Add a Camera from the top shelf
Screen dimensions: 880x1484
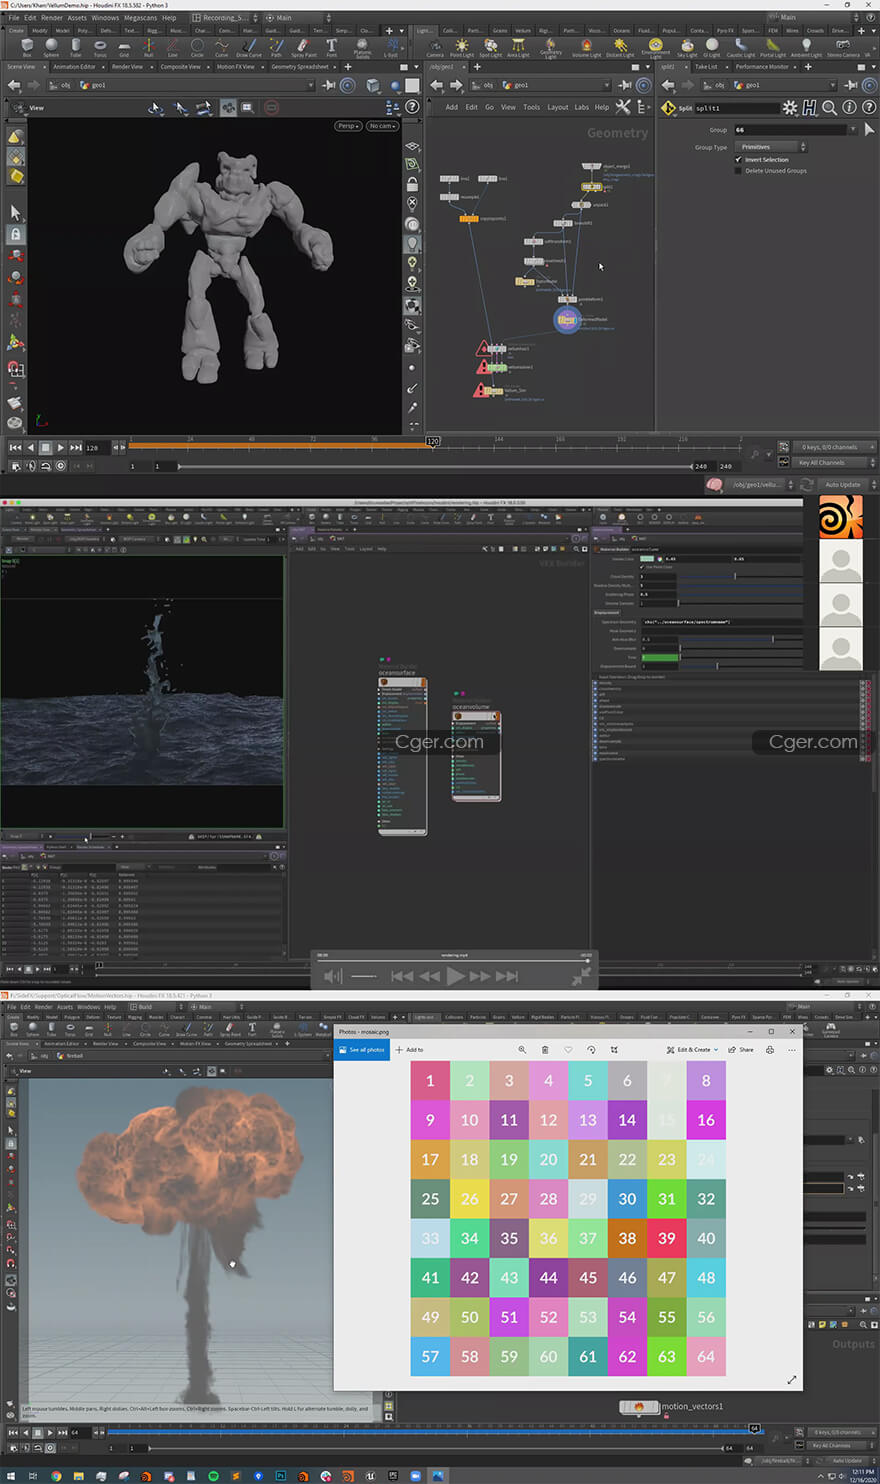(435, 47)
